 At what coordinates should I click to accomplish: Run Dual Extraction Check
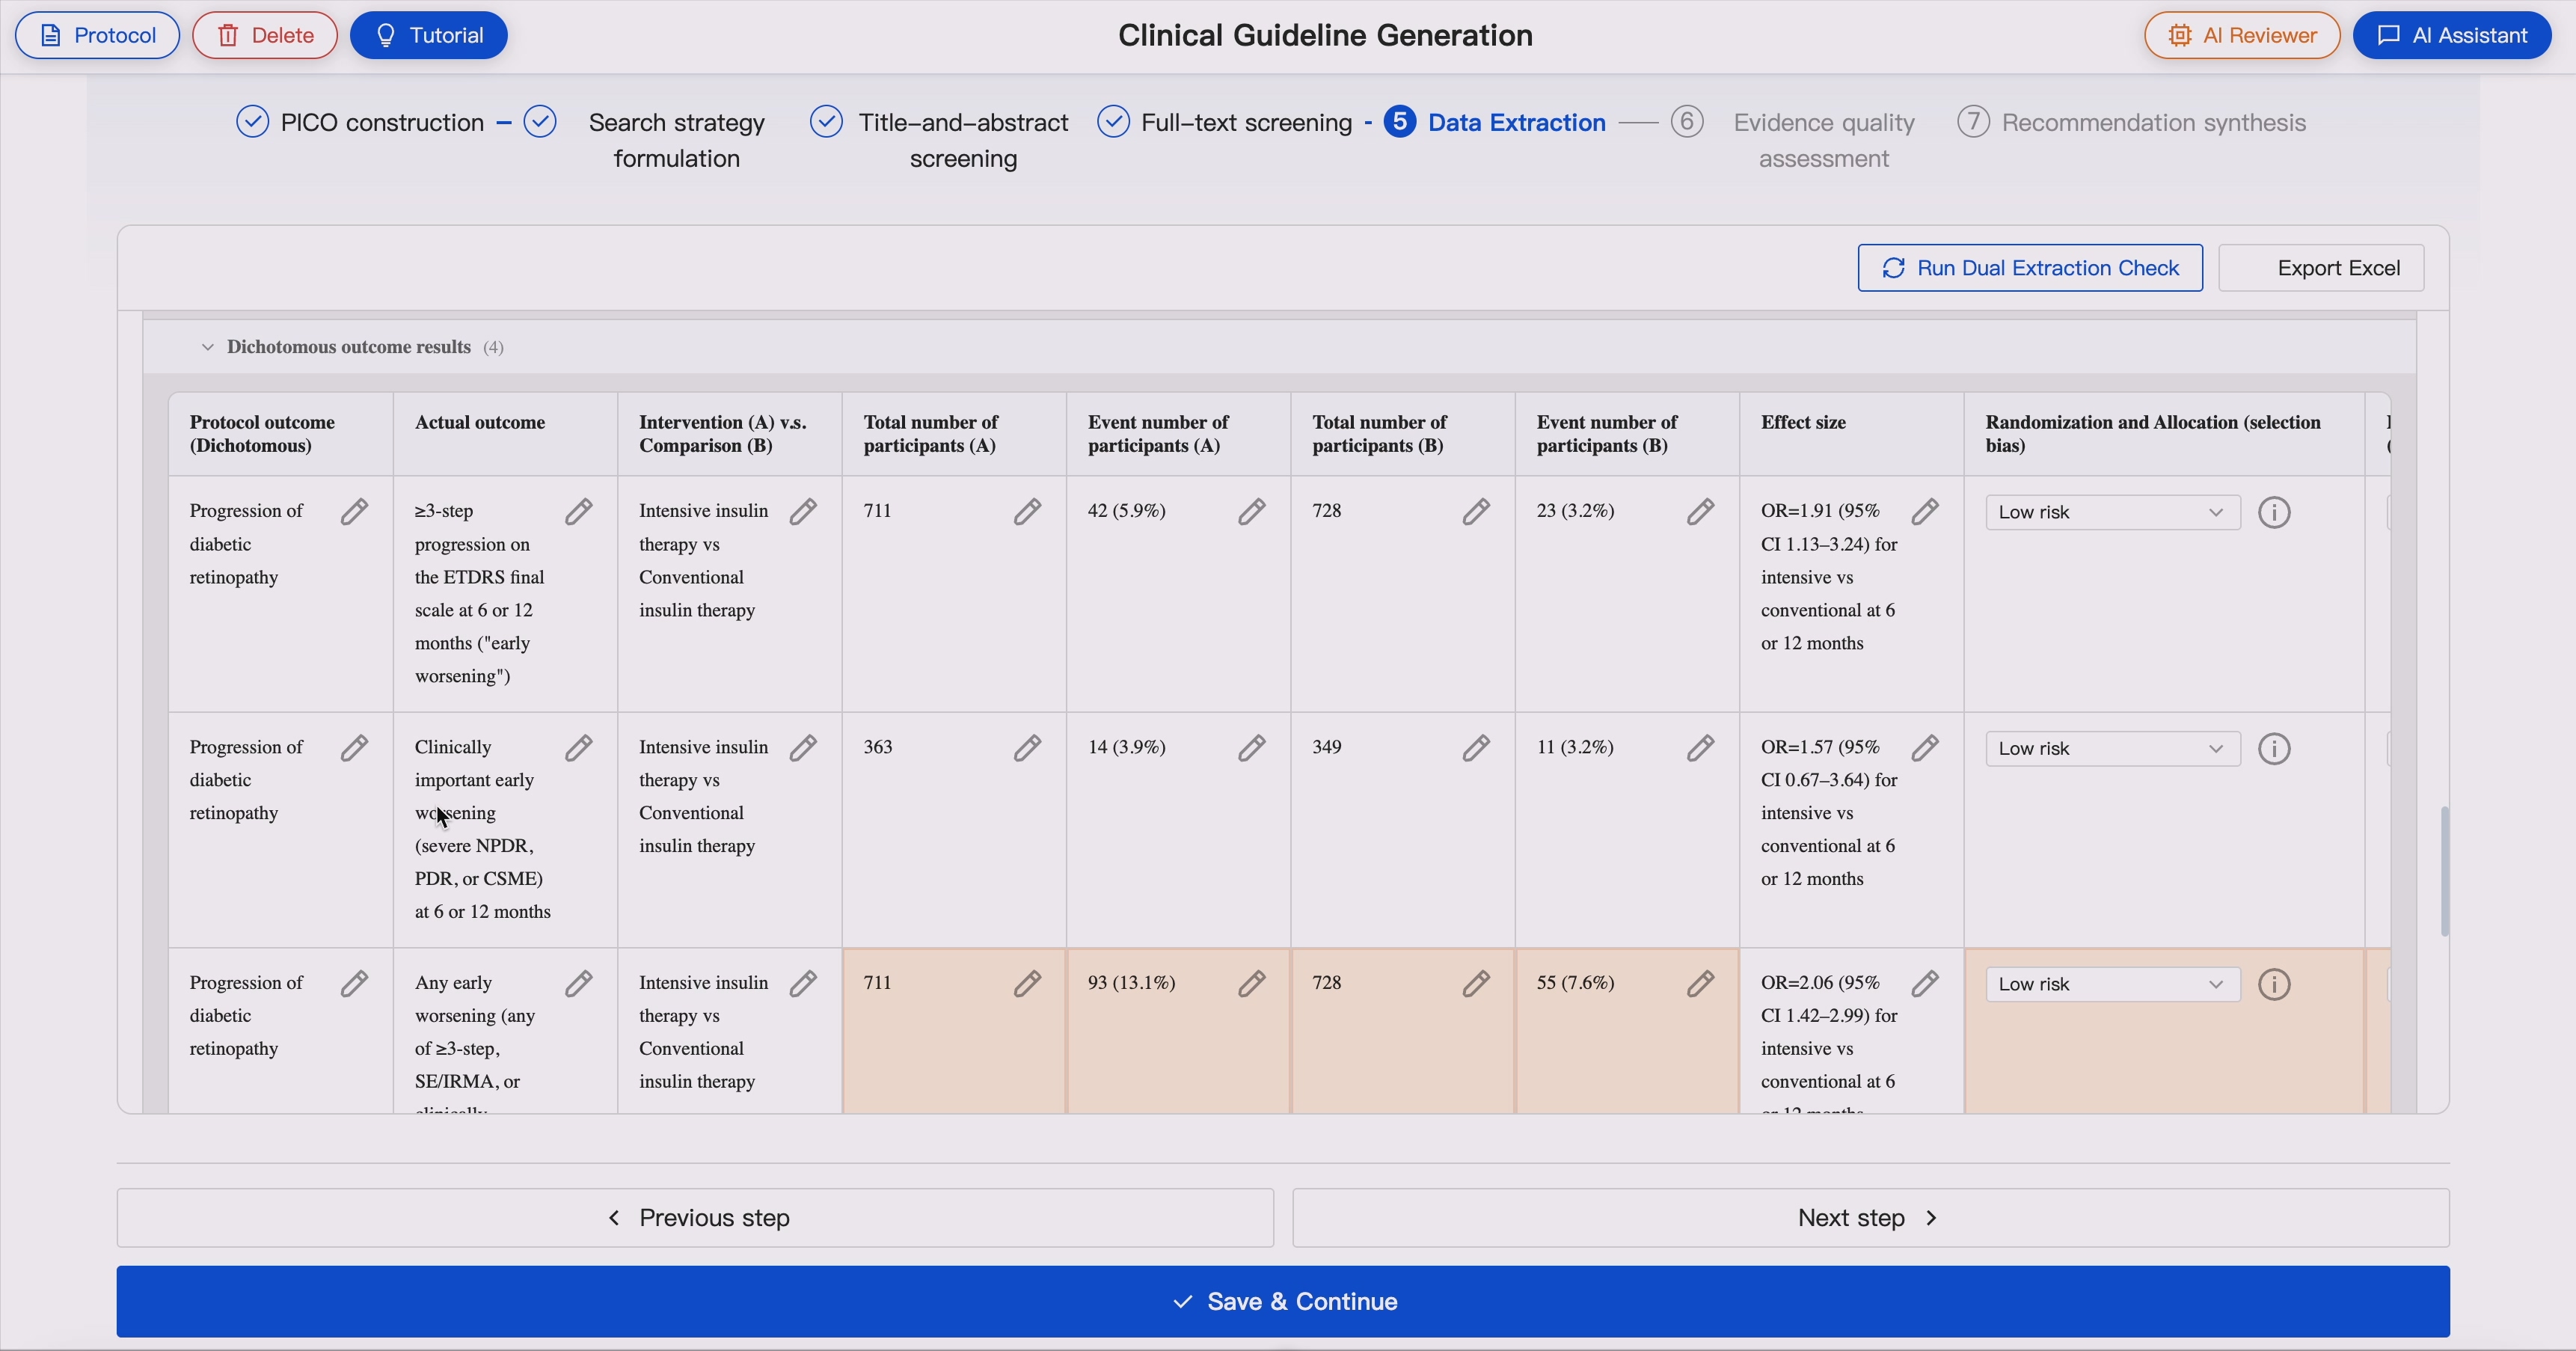[x=2030, y=268]
